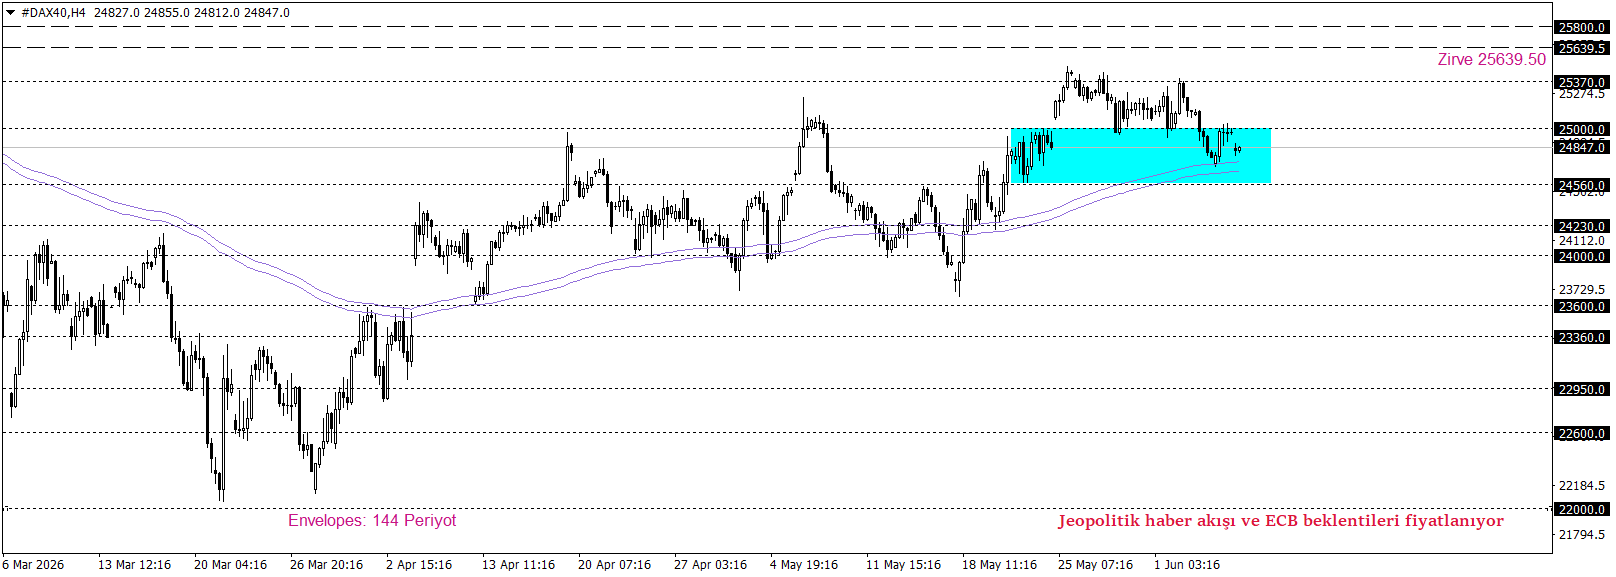1616x577 pixels.
Task: Click the #DAX40,H4 symbol title
Action: tap(54, 13)
